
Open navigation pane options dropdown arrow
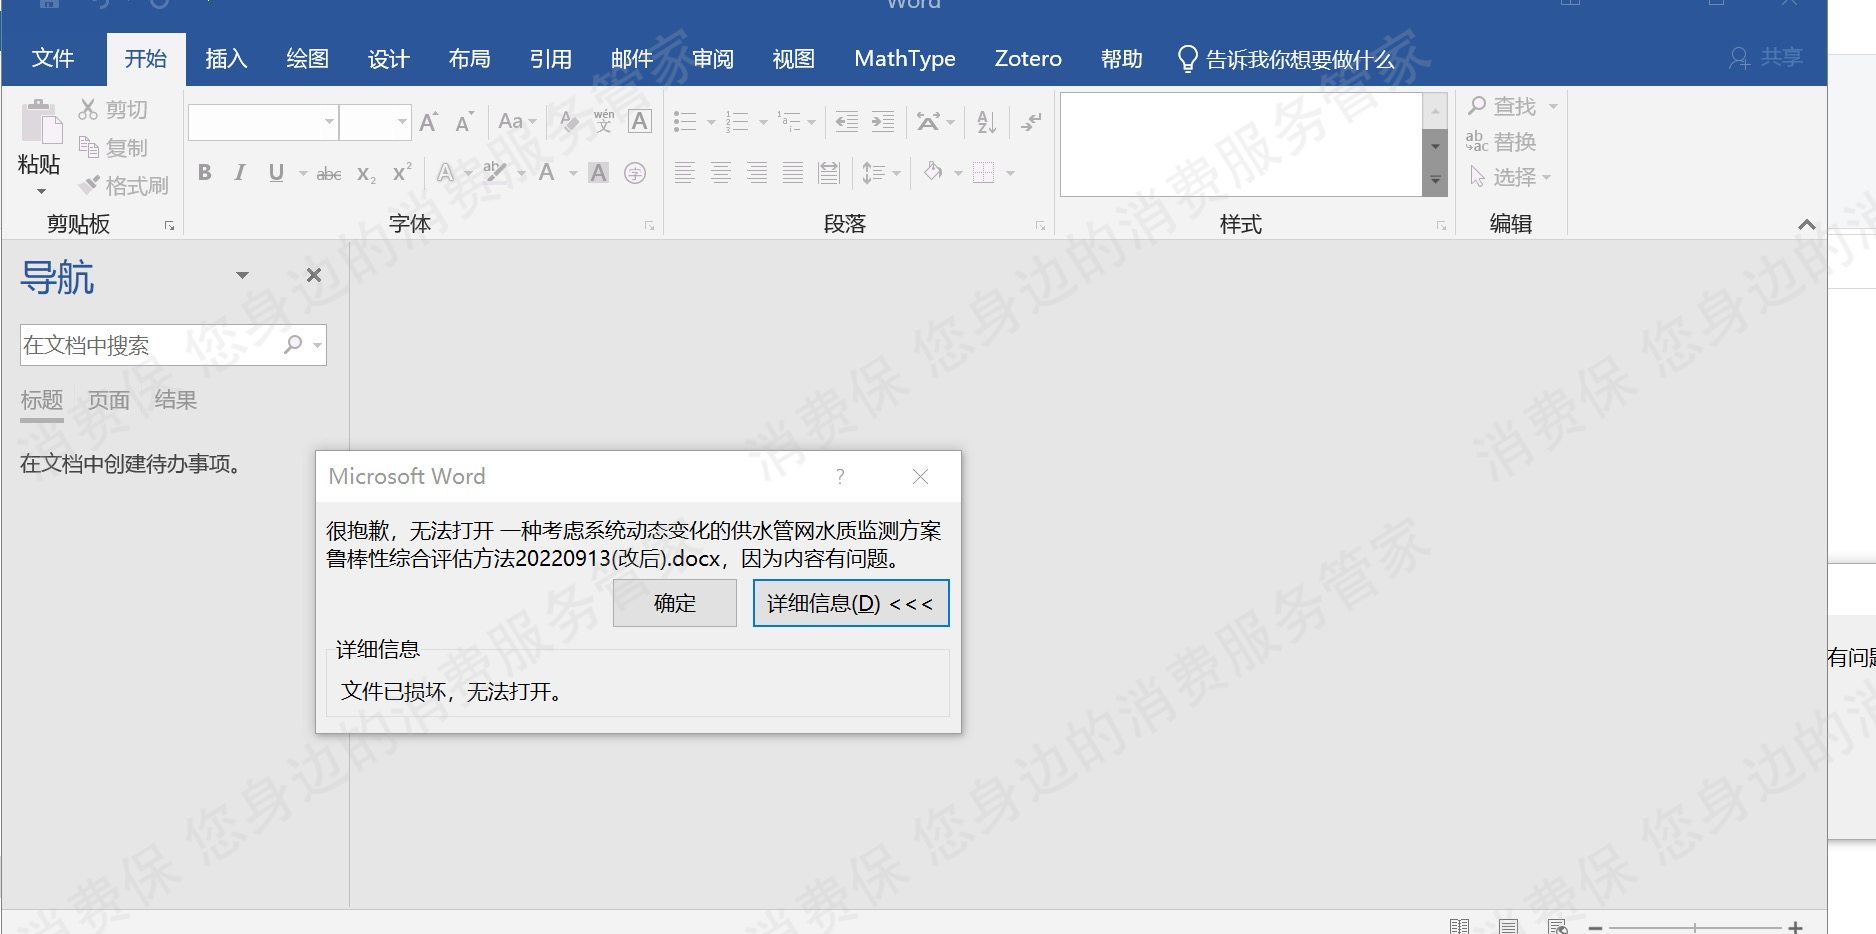pos(242,275)
